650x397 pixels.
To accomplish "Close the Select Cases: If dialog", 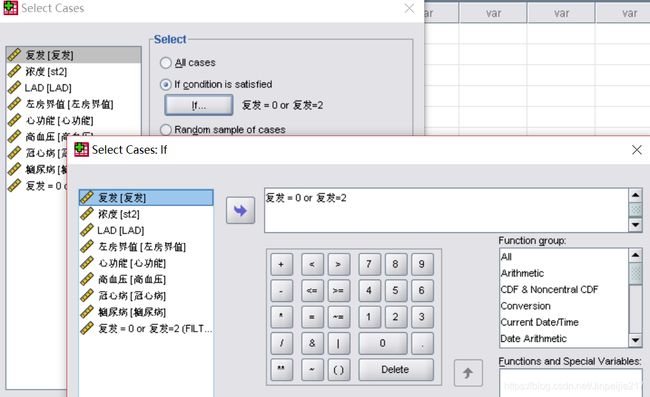I will (x=637, y=150).
